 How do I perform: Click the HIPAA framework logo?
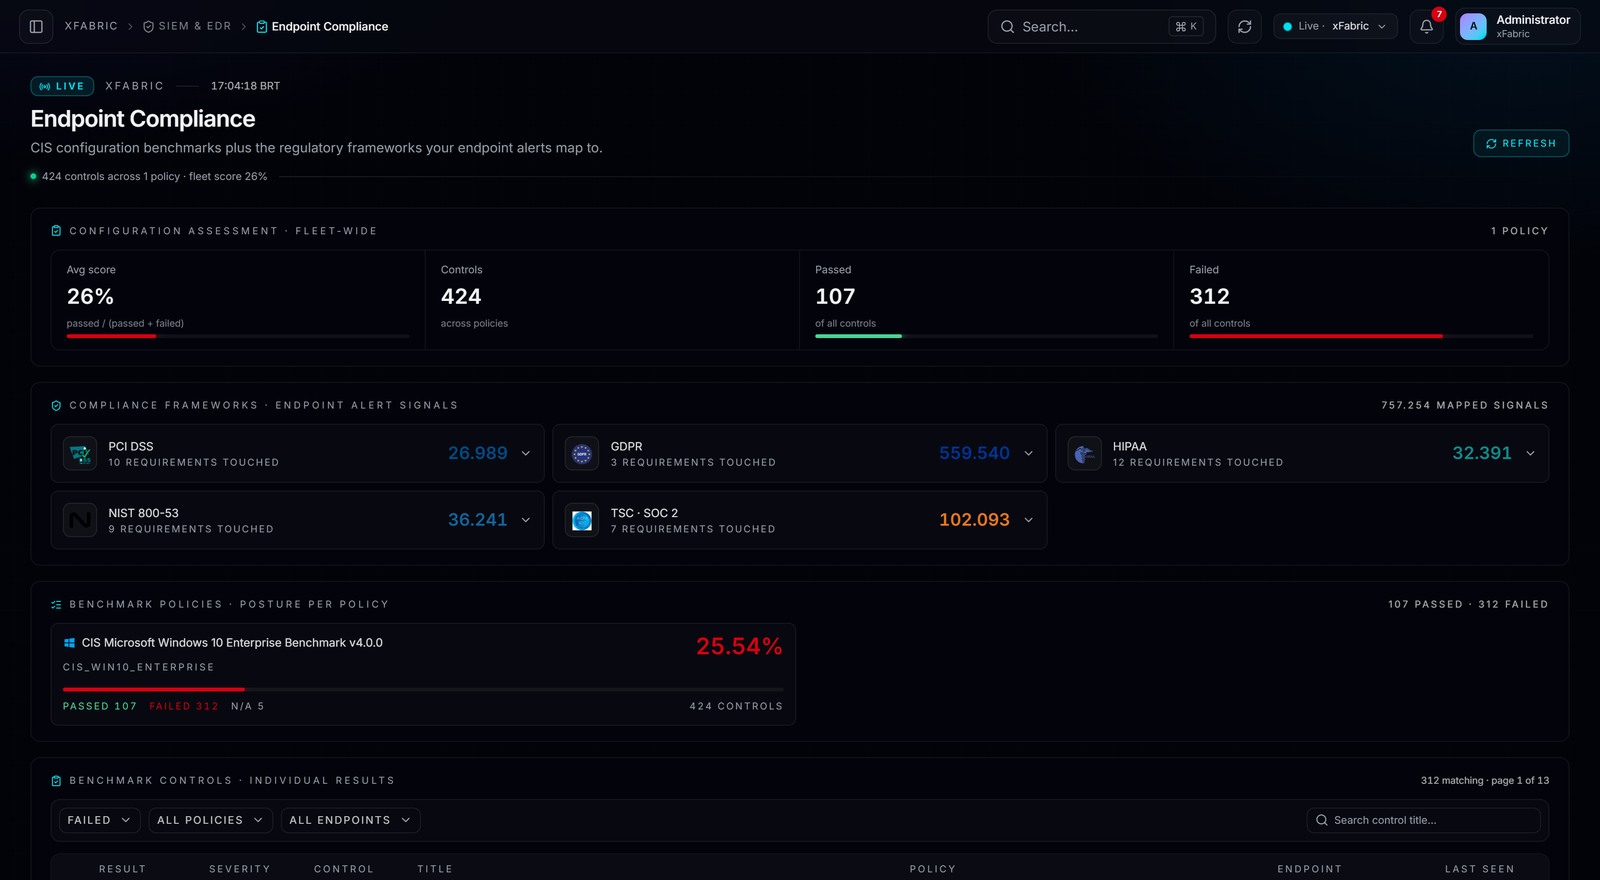pyautogui.click(x=1084, y=454)
